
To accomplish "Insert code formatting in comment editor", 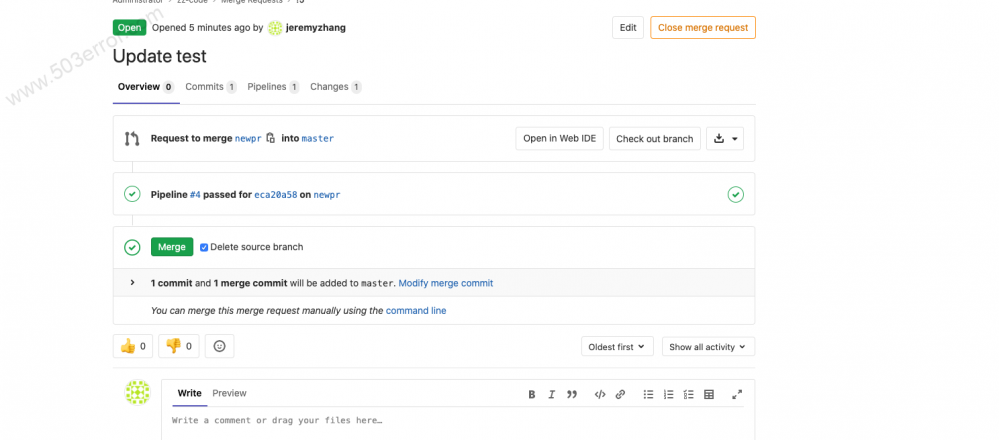I will (600, 394).
